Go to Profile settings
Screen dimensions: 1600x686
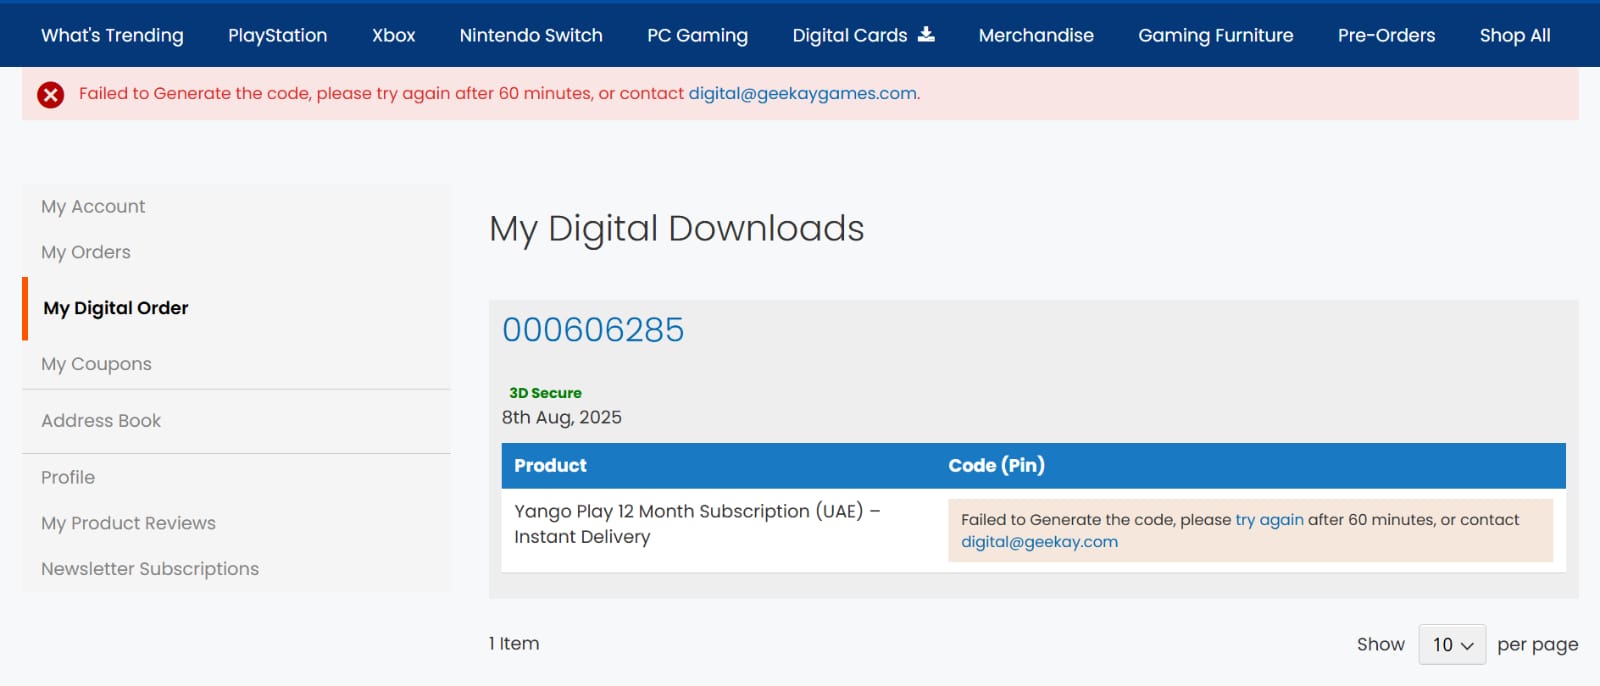click(68, 477)
